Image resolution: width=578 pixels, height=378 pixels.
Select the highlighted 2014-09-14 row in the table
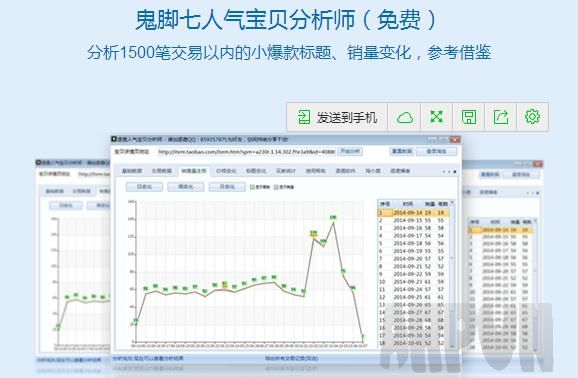coord(413,213)
